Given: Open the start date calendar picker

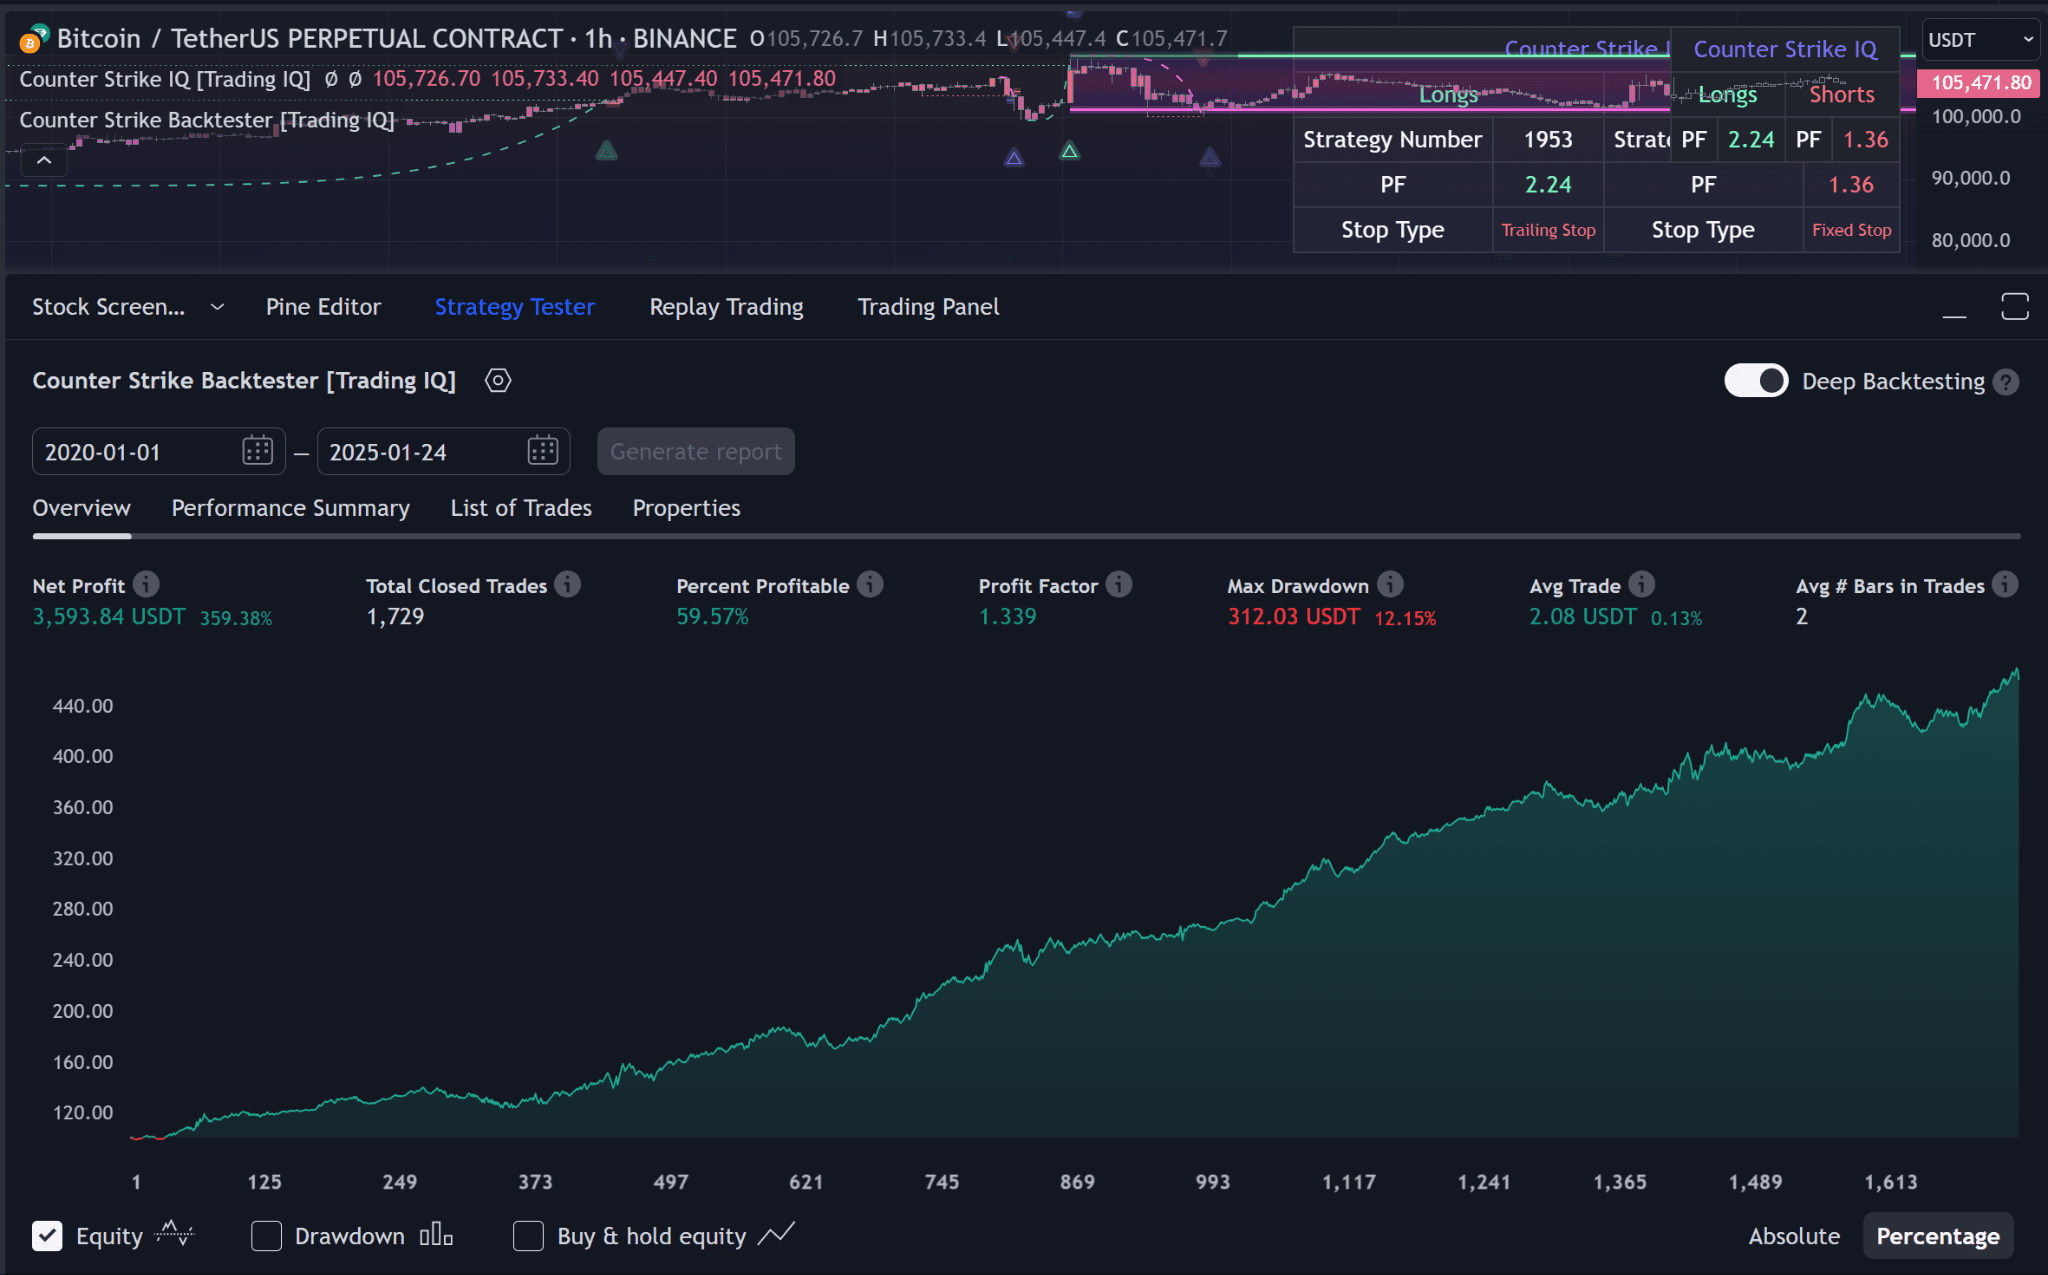Looking at the screenshot, I should point(257,451).
